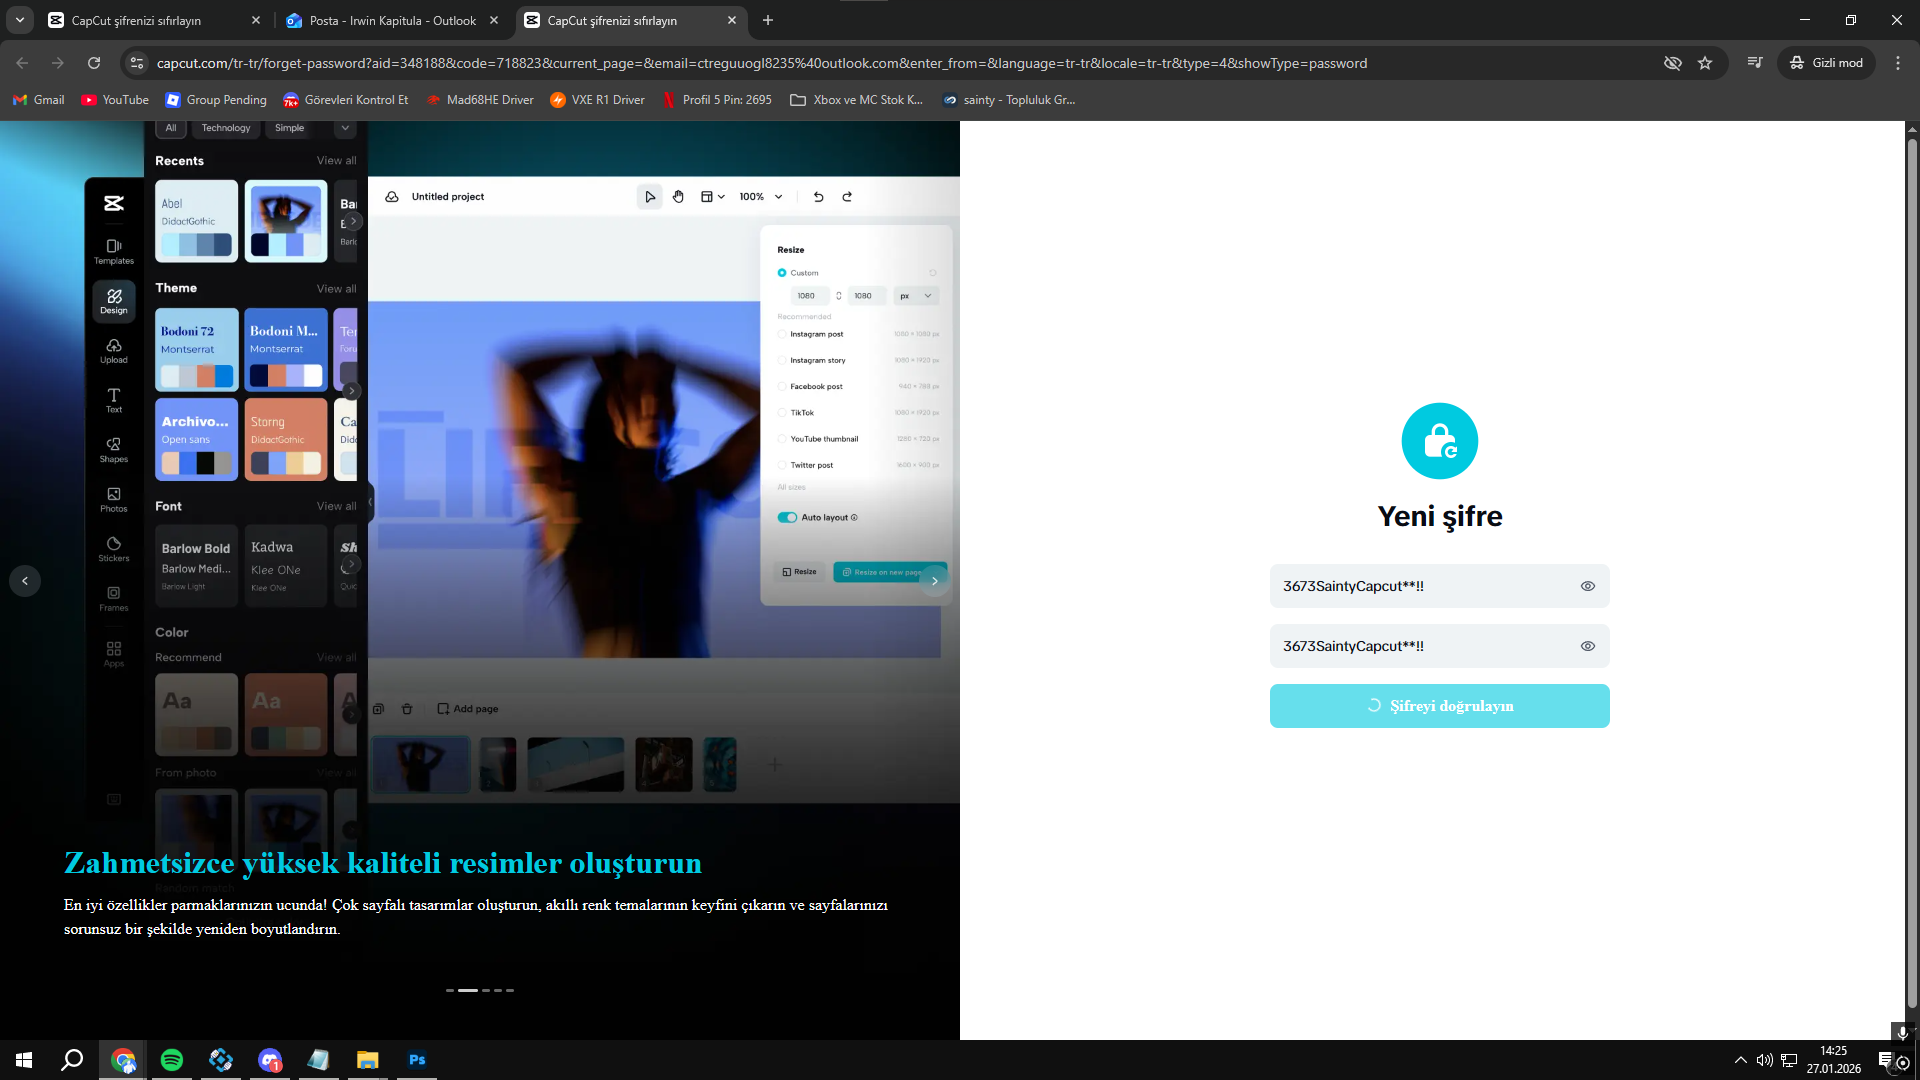Image resolution: width=1920 pixels, height=1080 pixels.
Task: Advance to the next carousel slide
Action: (935, 581)
